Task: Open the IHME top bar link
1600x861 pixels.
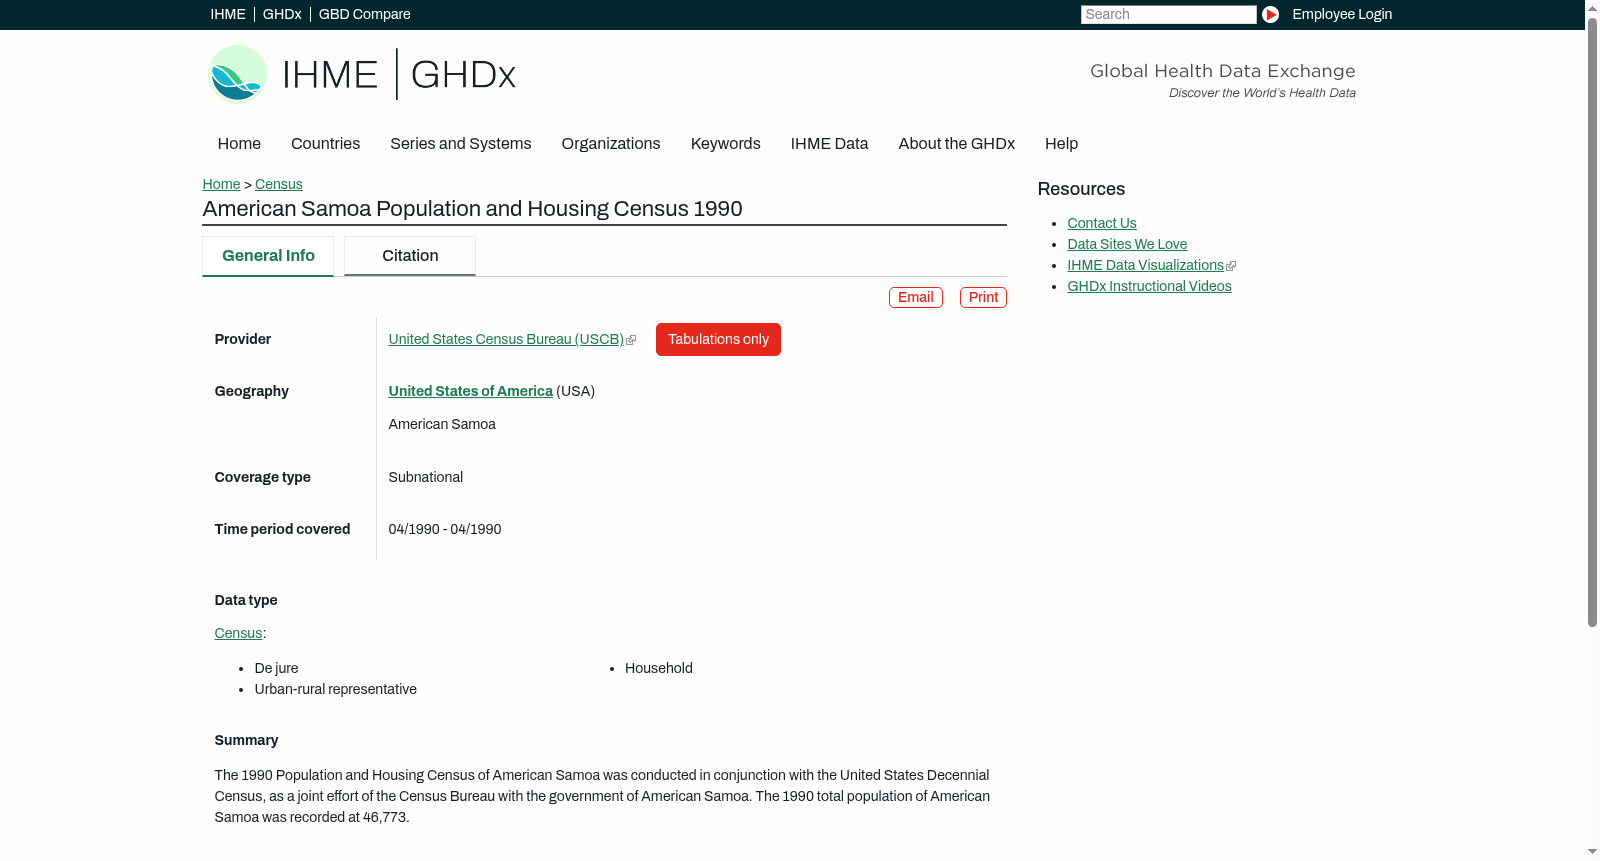Action: [x=228, y=14]
